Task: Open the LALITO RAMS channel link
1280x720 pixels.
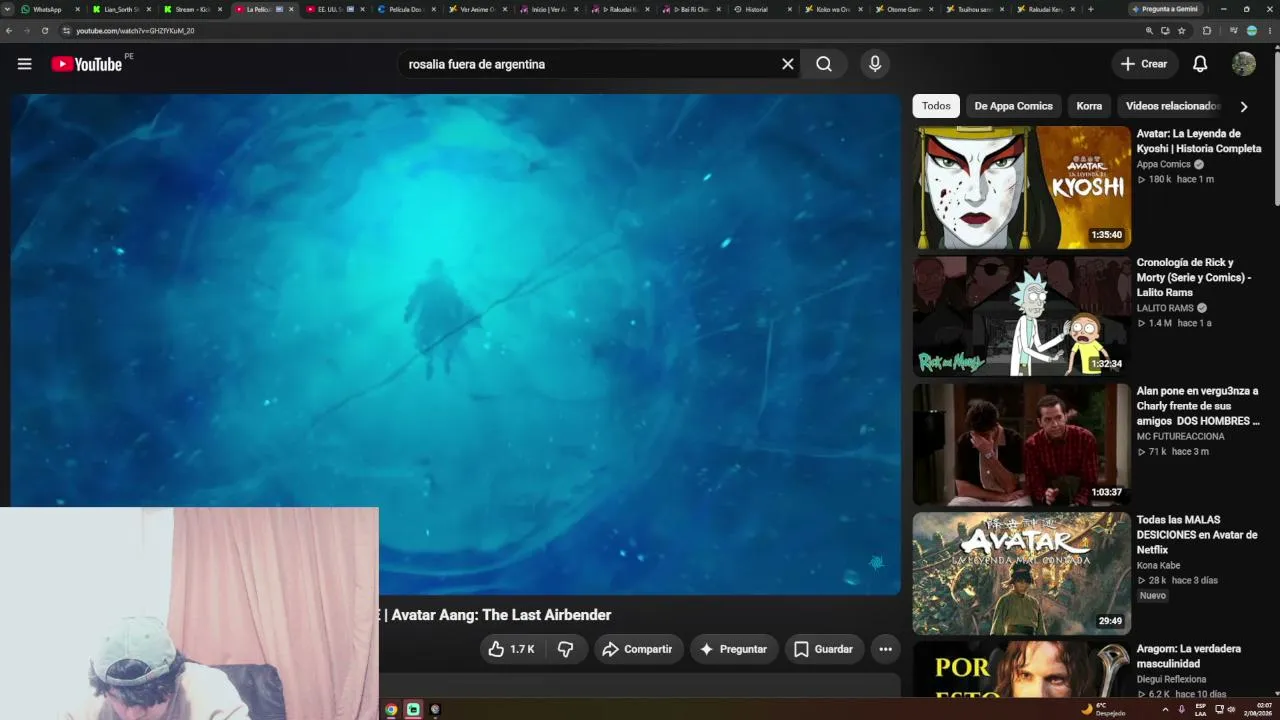Action: (x=1165, y=308)
